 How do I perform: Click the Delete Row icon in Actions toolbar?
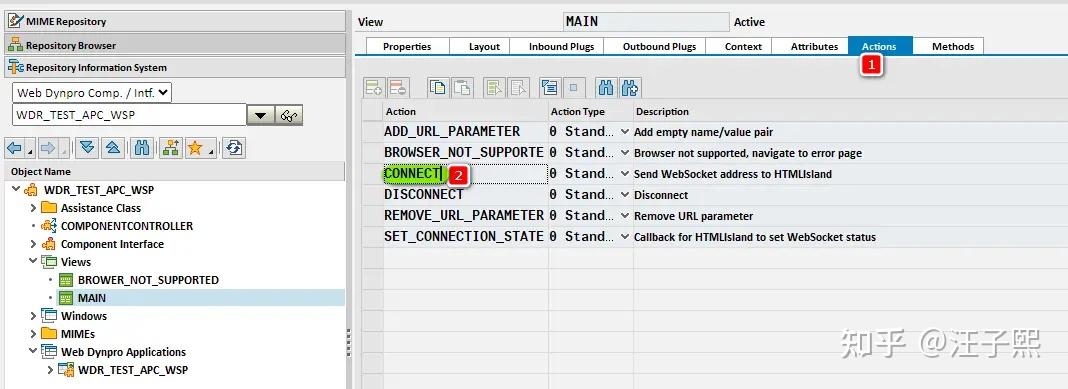pos(397,87)
